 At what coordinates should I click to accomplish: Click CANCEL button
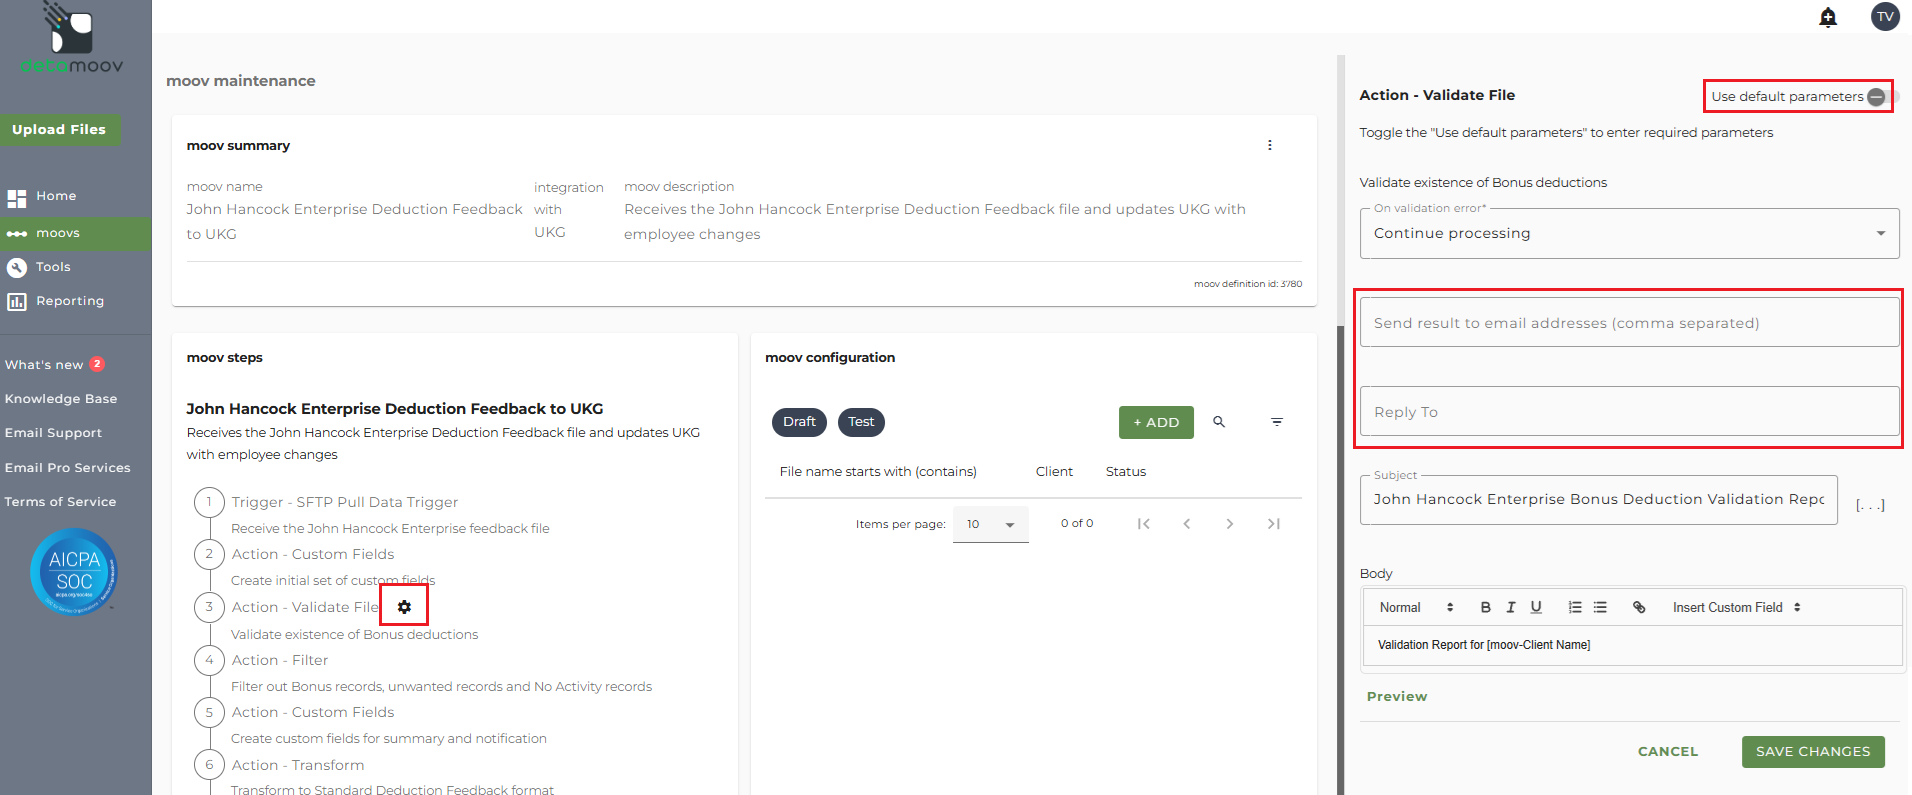1668,752
